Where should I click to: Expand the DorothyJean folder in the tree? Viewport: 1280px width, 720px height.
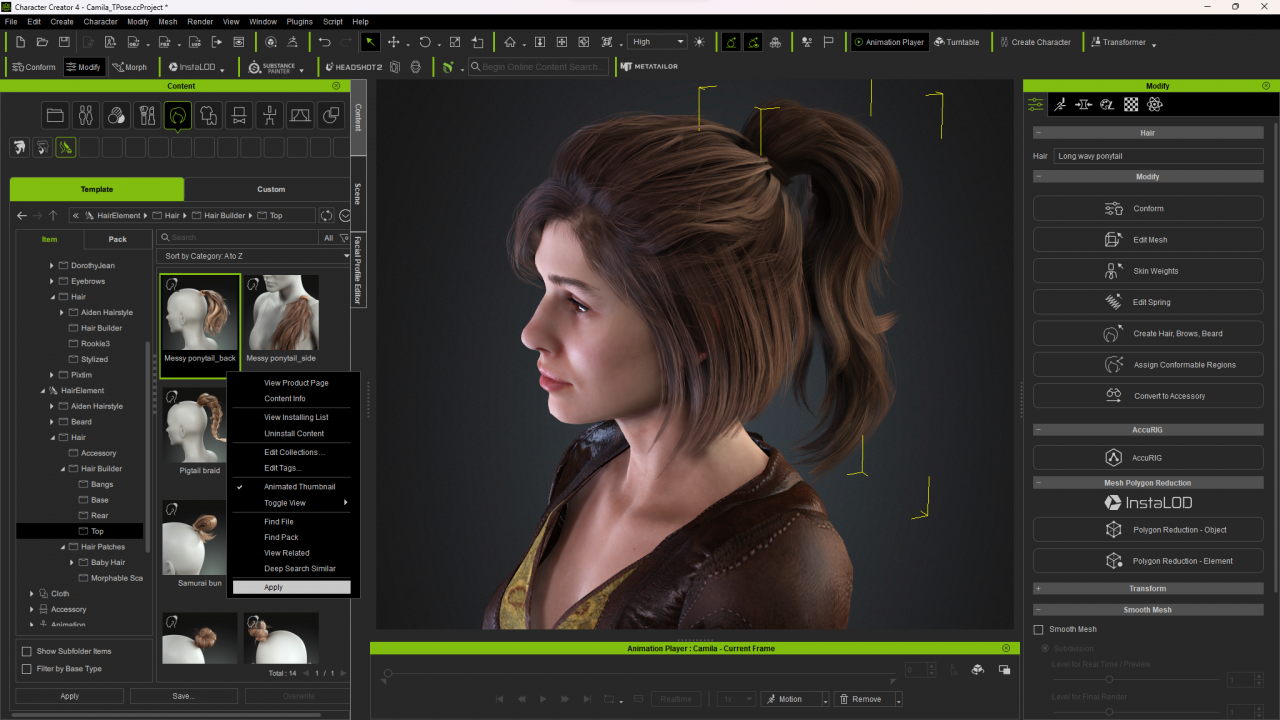(x=52, y=266)
